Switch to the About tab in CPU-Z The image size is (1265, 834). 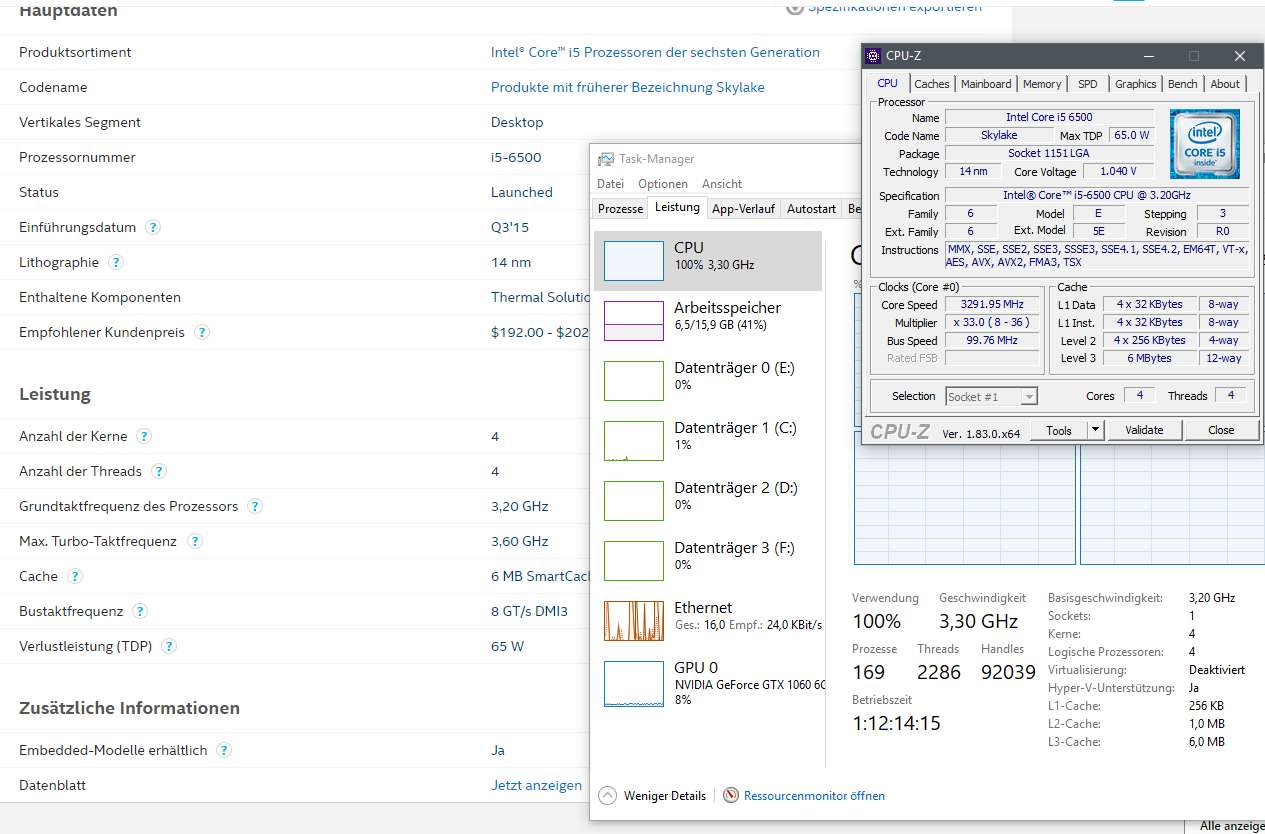[1225, 84]
